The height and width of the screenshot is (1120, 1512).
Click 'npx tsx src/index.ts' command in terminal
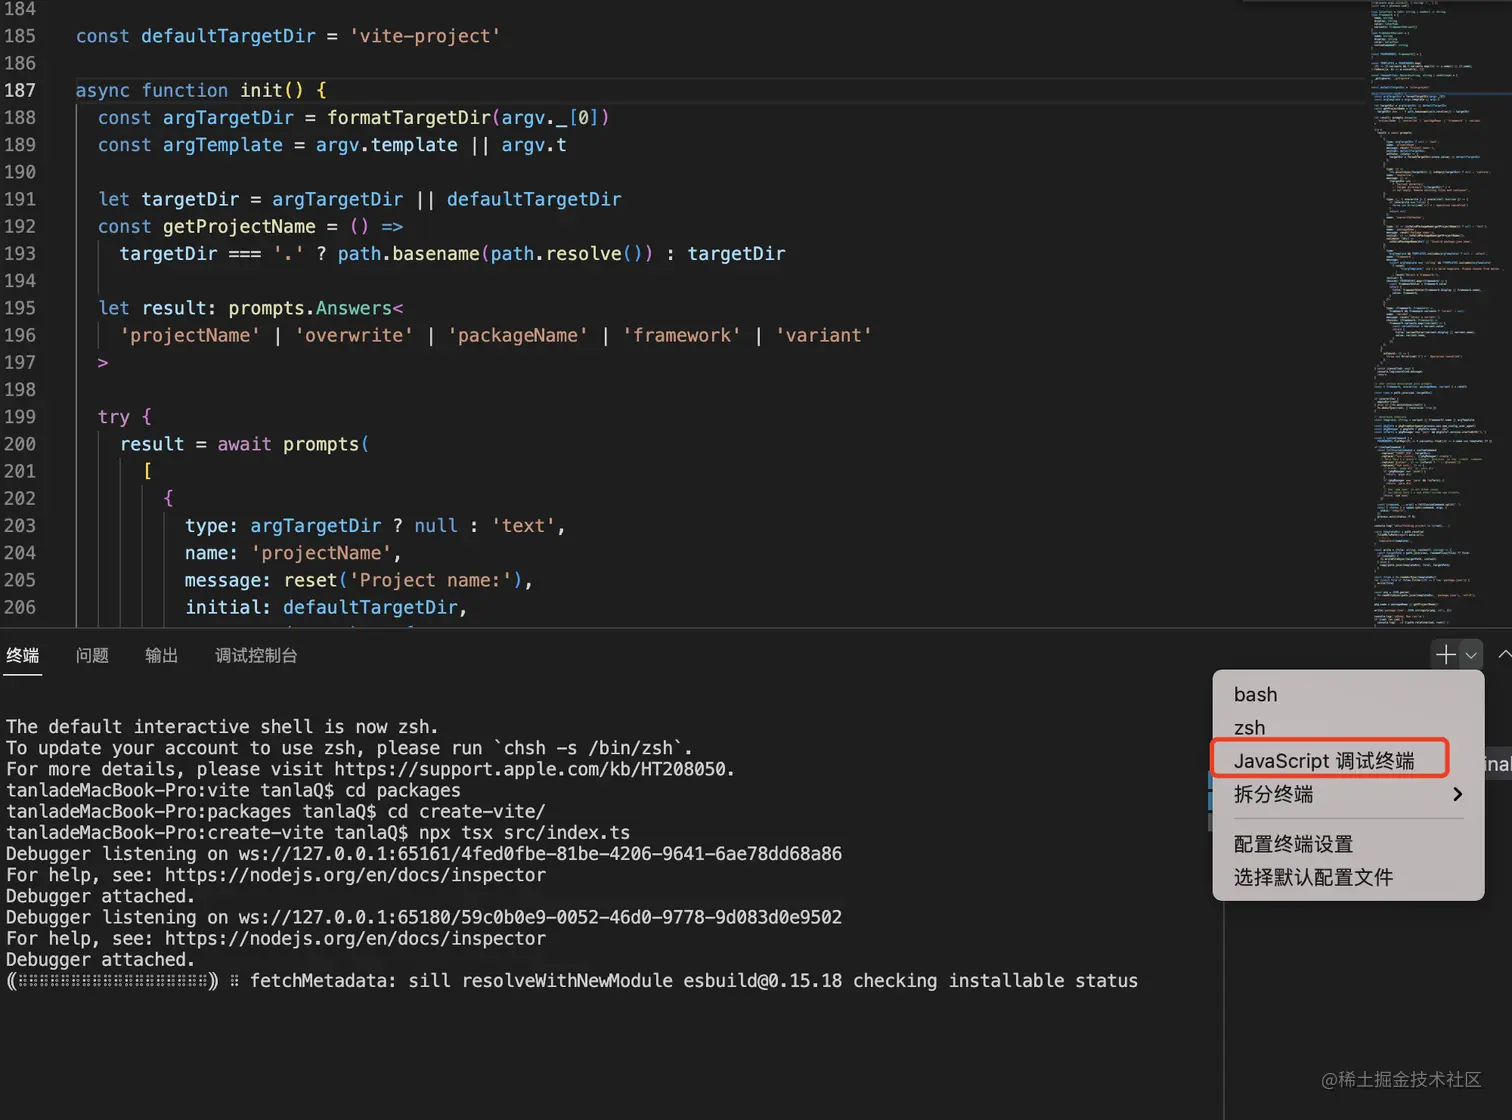pyautogui.click(x=524, y=832)
